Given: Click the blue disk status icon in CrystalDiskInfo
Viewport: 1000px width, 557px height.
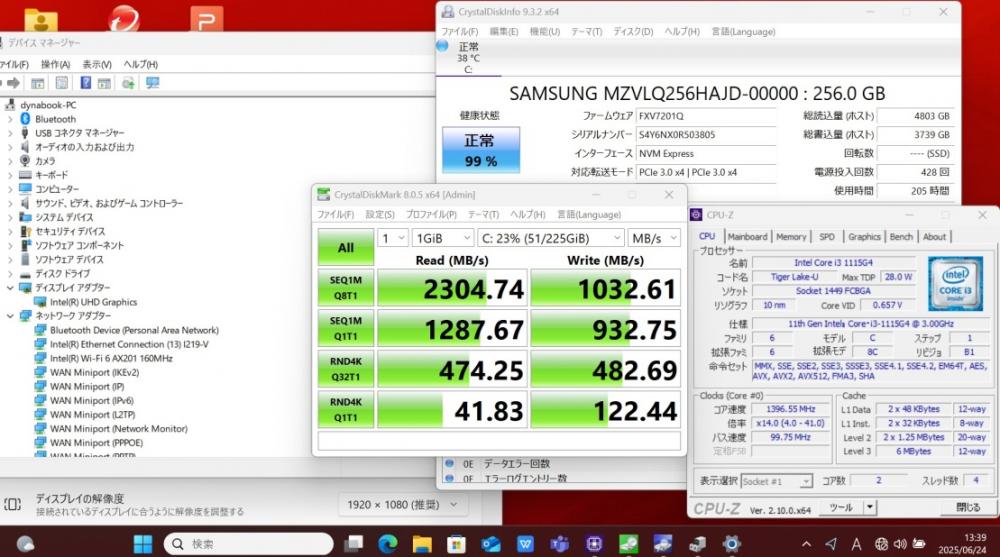Looking at the screenshot, I should click(443, 46).
